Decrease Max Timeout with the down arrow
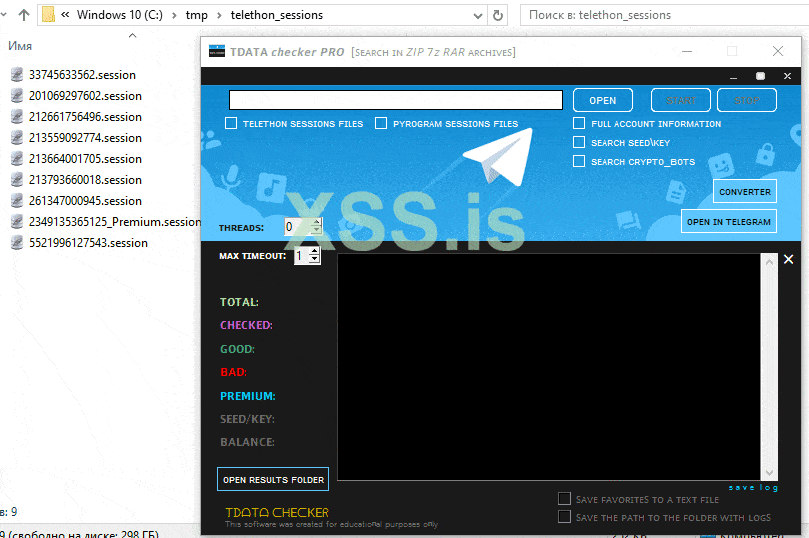This screenshot has width=809, height=538. 315,259
